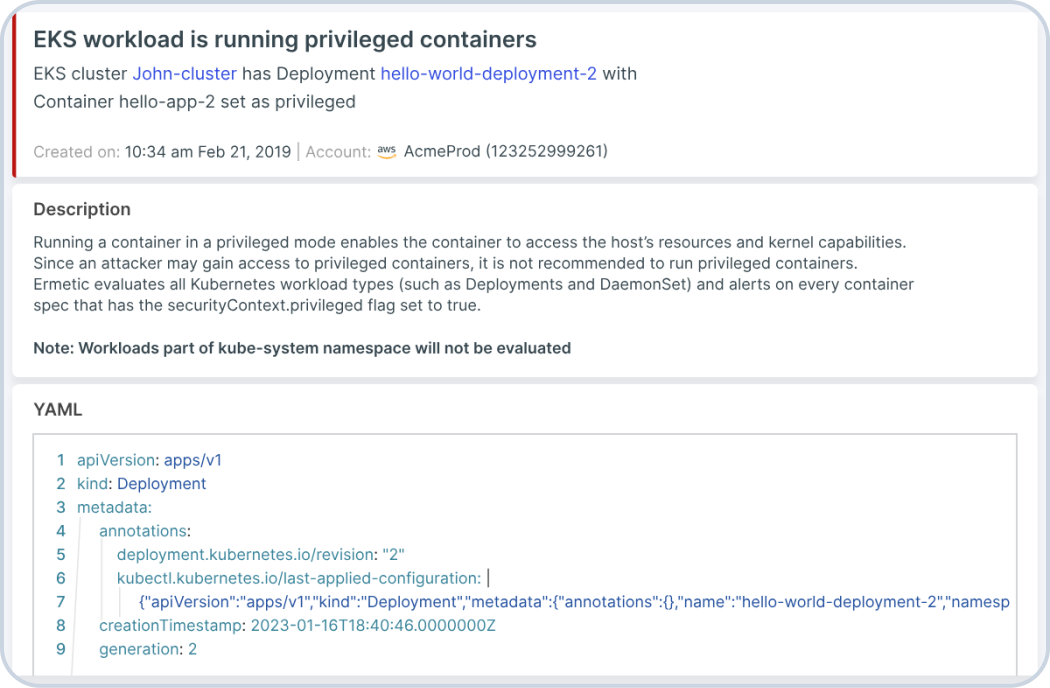Screen dimensions: 1050x688
Task: Click the annotations: key on line 4
Action: tap(145, 531)
